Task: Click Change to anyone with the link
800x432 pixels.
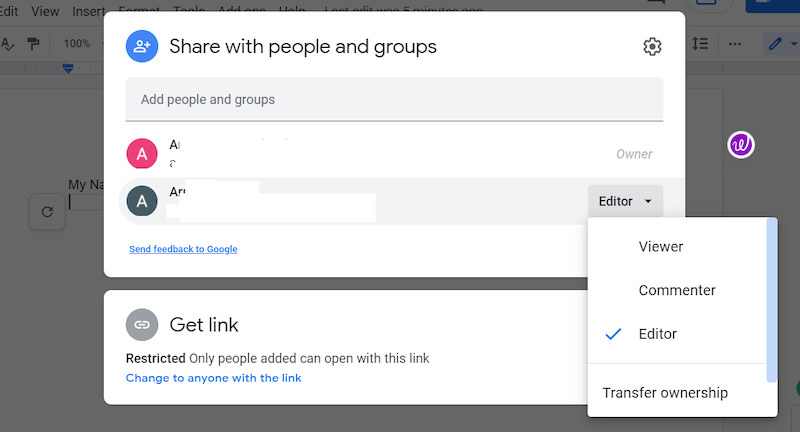Action: click(x=213, y=378)
